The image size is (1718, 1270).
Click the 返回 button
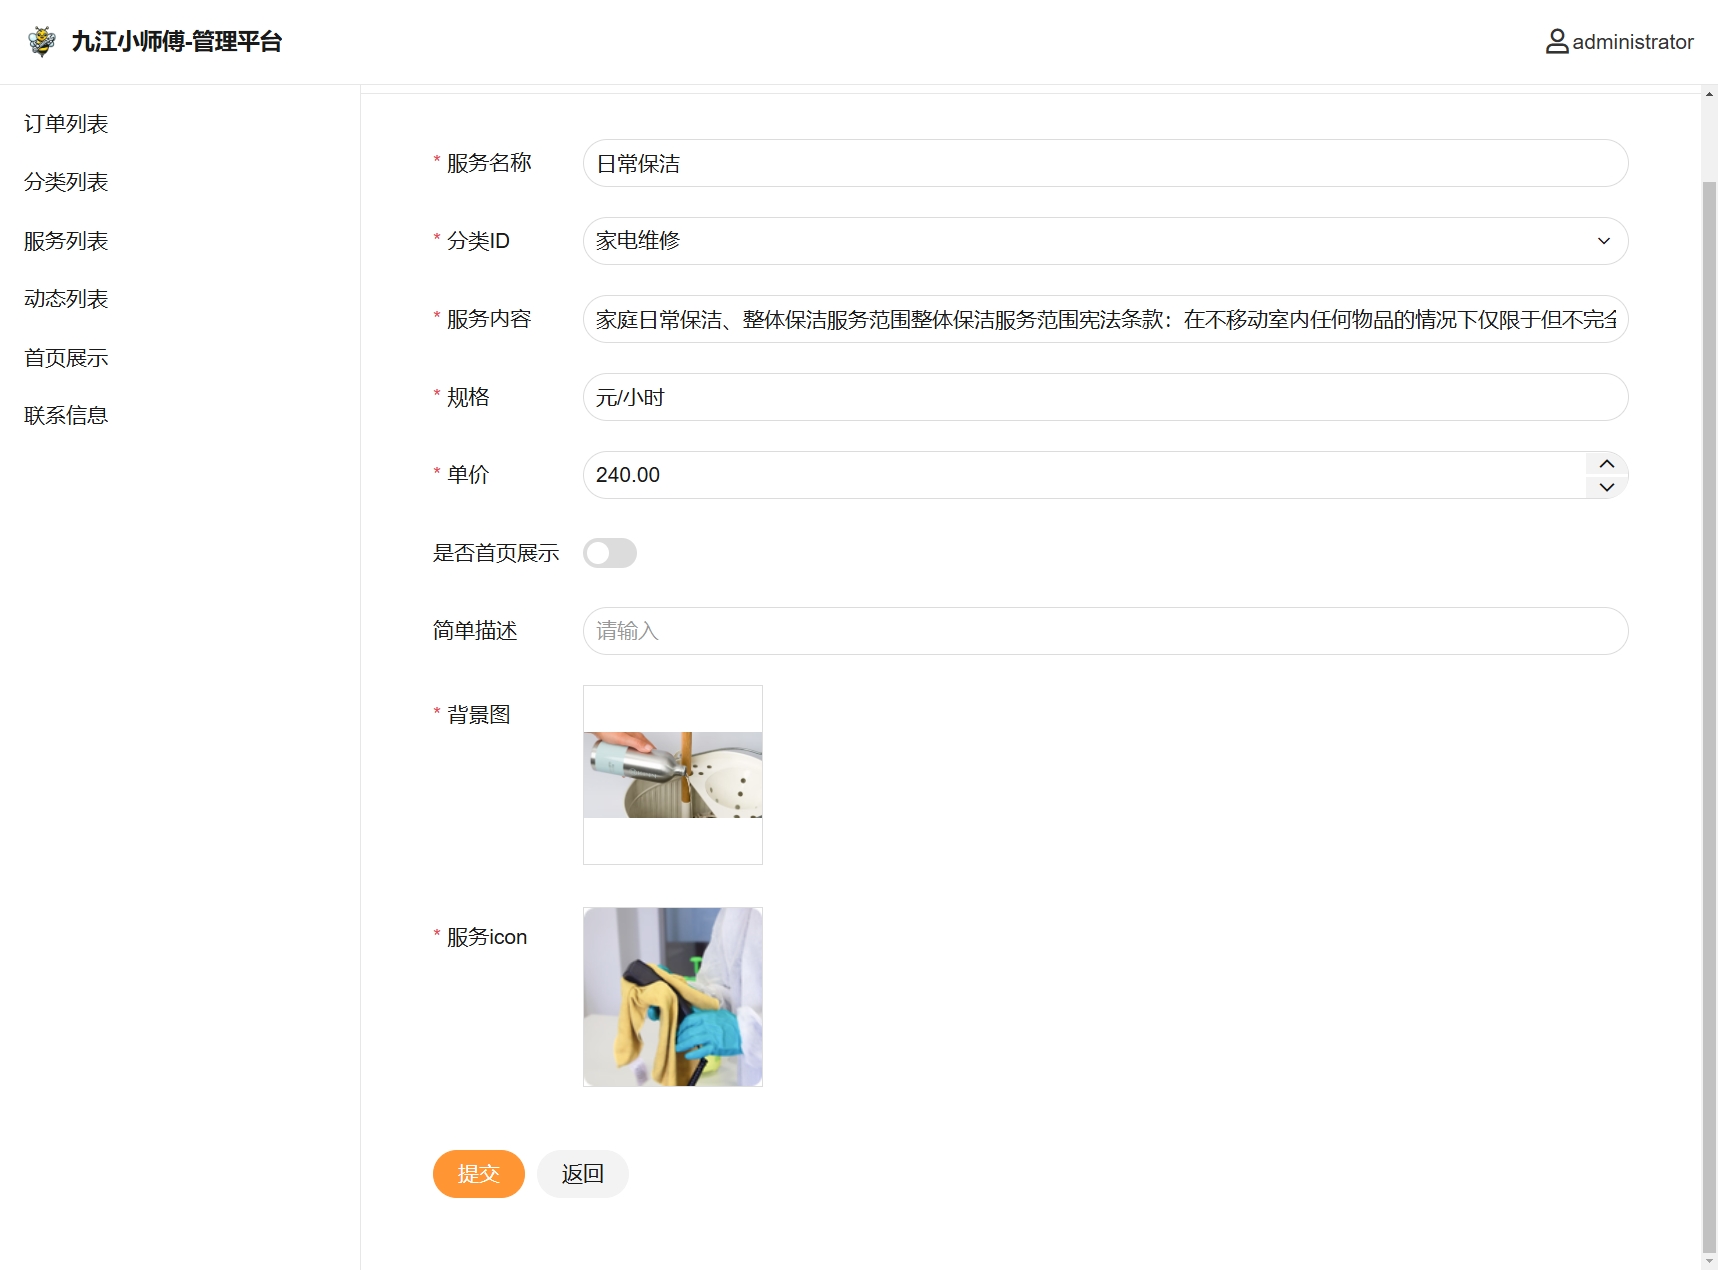(x=582, y=1174)
